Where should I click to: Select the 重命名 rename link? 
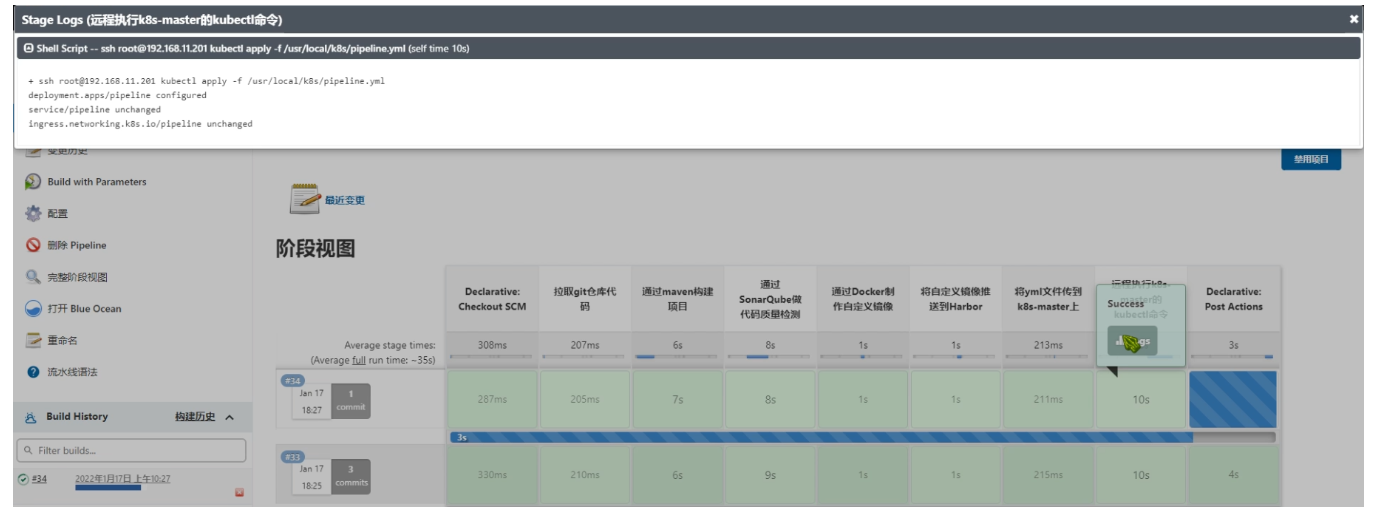[63, 340]
